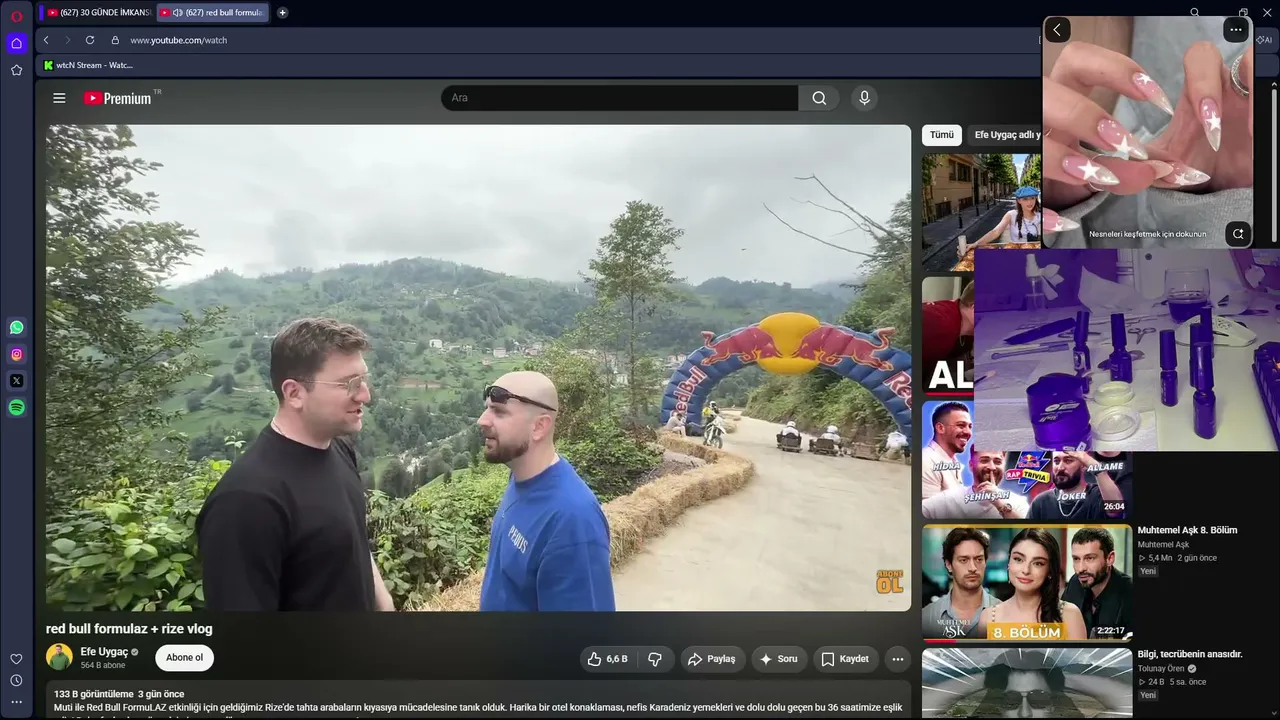Open Muhtemel Aşk 8. Bölüm title
This screenshot has height=720, width=1280.
click(x=1187, y=530)
